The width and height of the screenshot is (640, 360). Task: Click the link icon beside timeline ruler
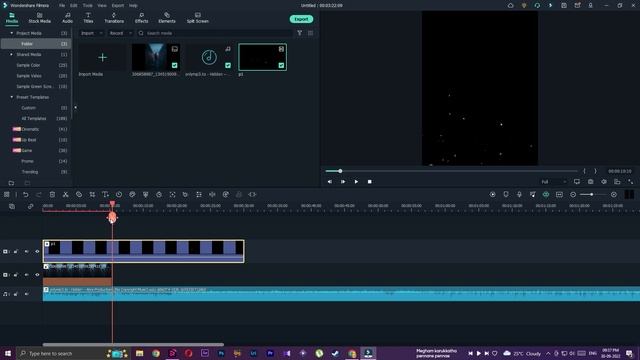coord(30,207)
